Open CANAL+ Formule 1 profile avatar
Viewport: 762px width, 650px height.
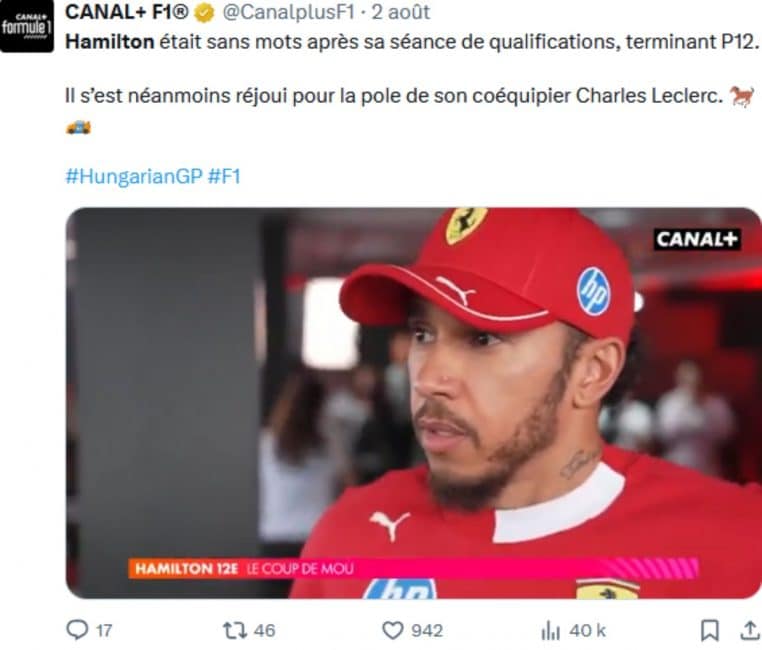pos(27,27)
